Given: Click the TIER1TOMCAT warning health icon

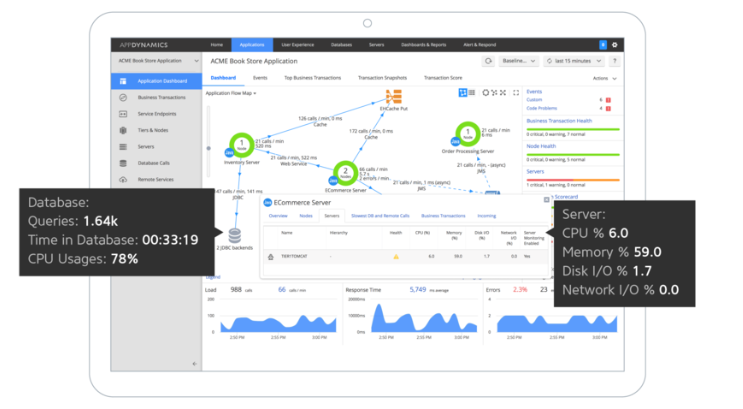Looking at the screenshot, I should pos(396,256).
